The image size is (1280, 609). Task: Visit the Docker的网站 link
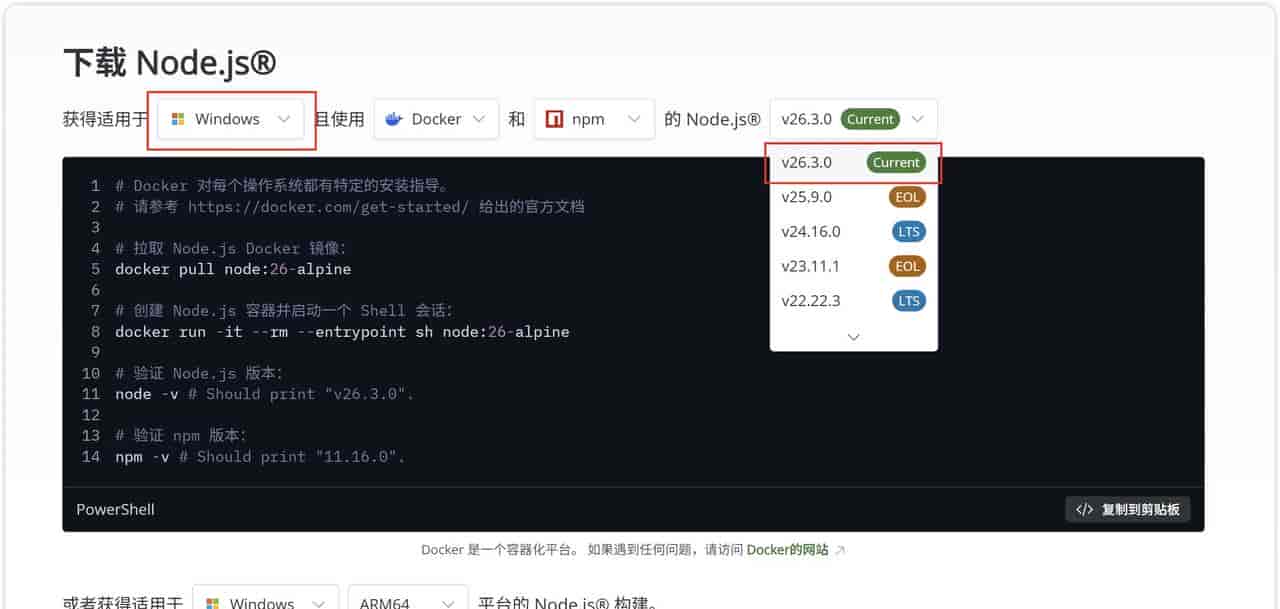(787, 550)
